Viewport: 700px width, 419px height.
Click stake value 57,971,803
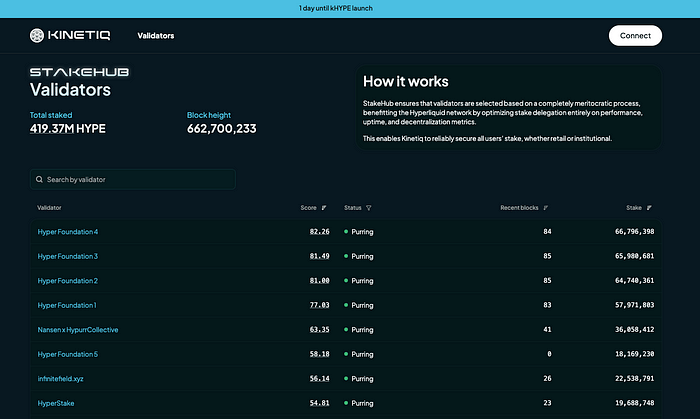pos(634,305)
